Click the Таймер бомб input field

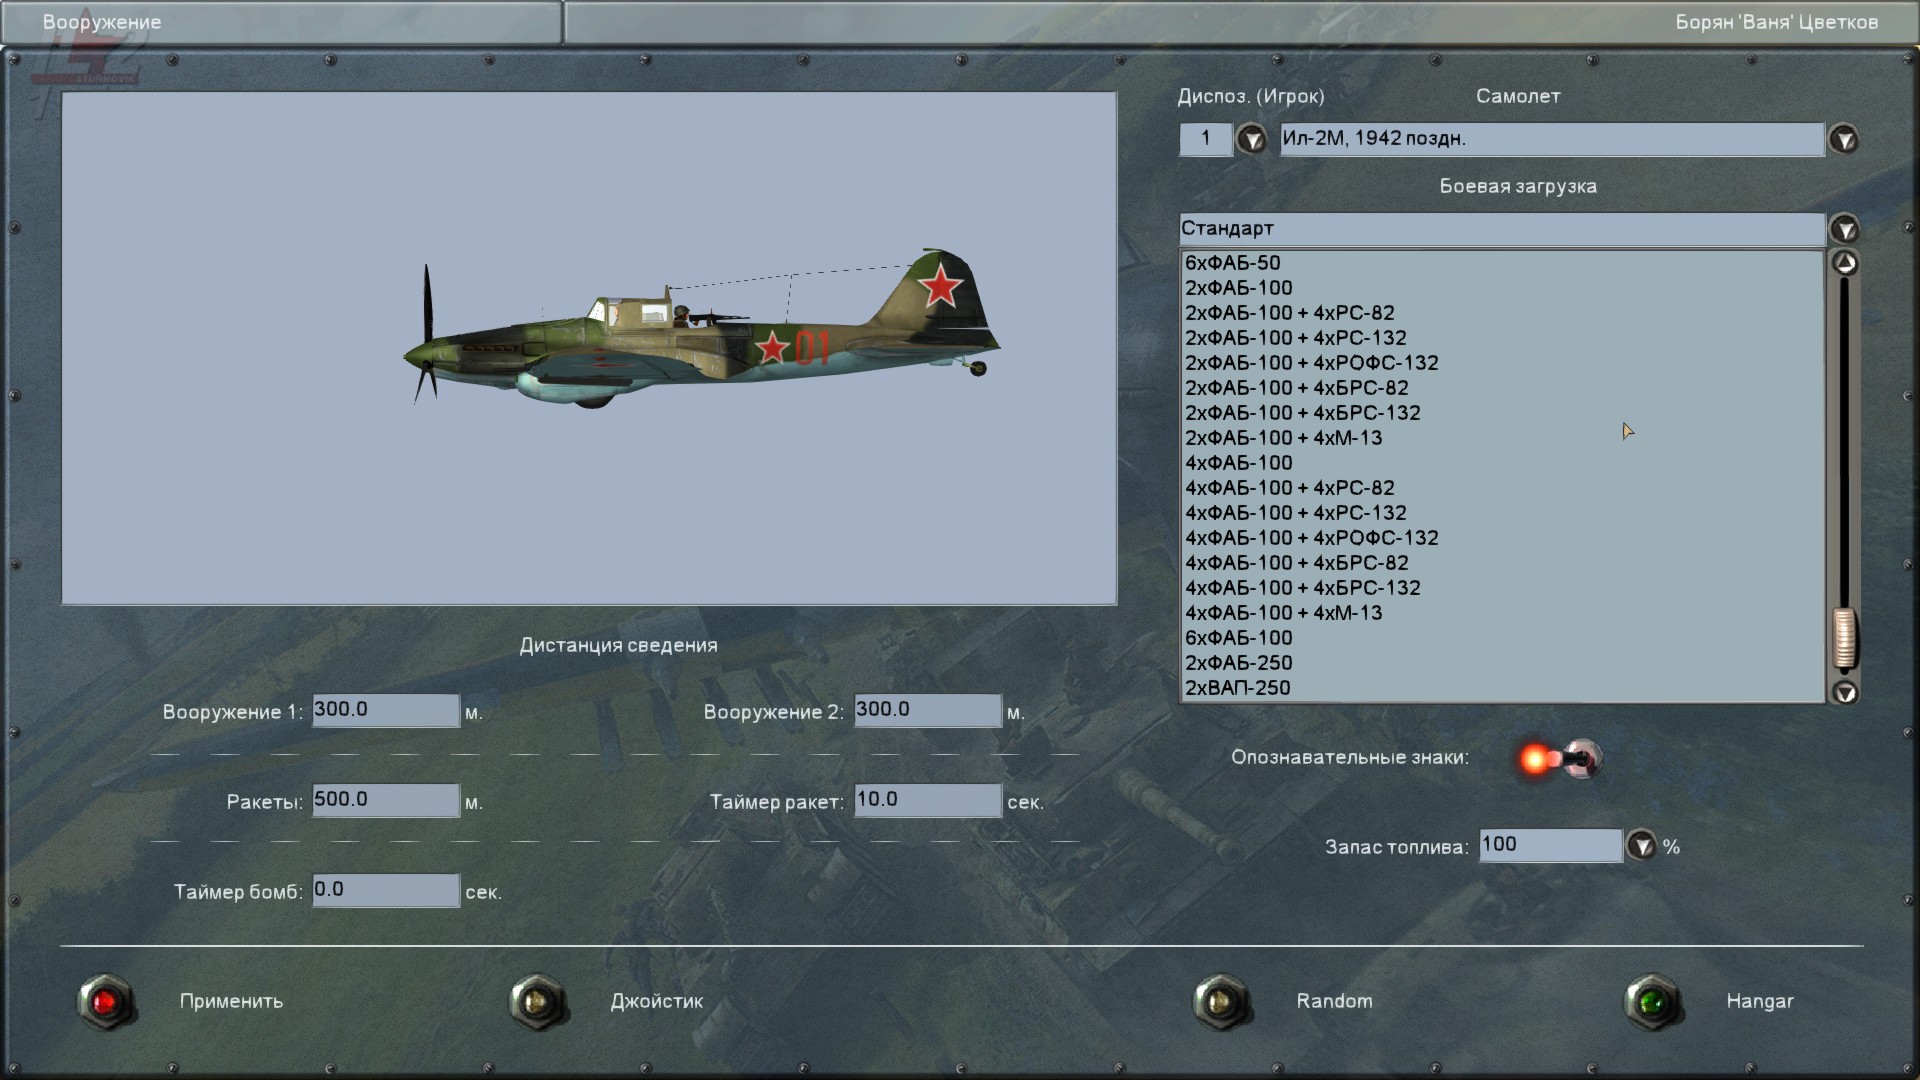pos(385,890)
